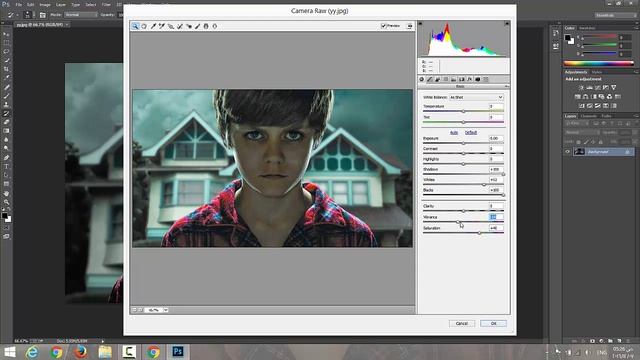Screen dimensions: 640x360
Task: Add a Brightness/Contrast adjustment
Action: click(x=581, y=87)
